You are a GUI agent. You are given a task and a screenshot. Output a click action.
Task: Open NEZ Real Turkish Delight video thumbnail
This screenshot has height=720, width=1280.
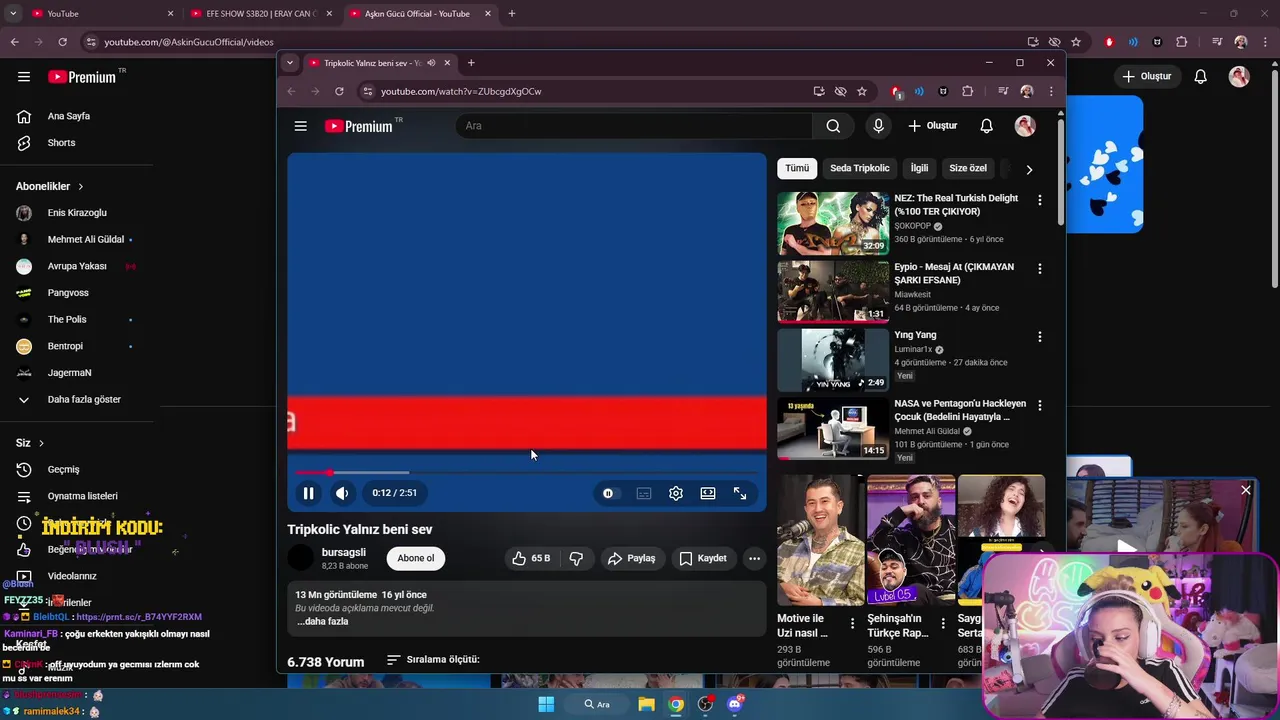pyautogui.click(x=833, y=223)
